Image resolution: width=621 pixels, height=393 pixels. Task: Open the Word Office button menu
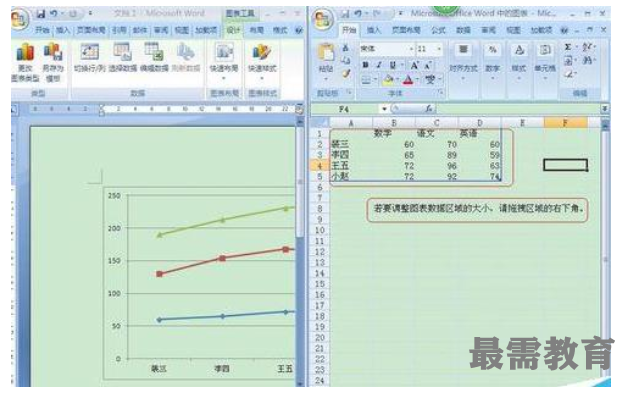[x=19, y=19]
